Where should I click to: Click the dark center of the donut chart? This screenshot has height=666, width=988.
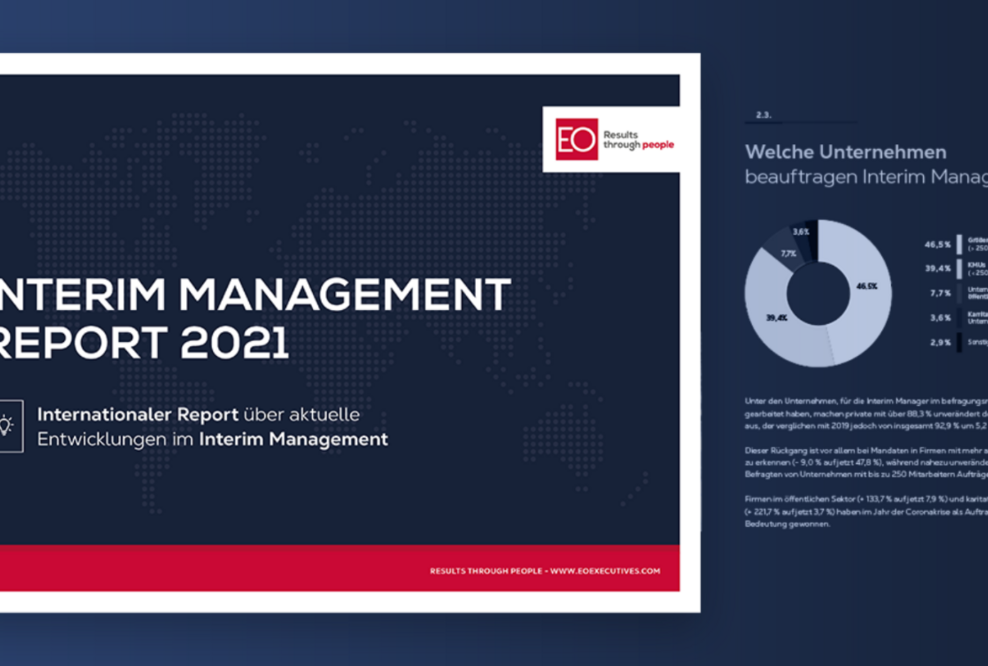(x=818, y=293)
